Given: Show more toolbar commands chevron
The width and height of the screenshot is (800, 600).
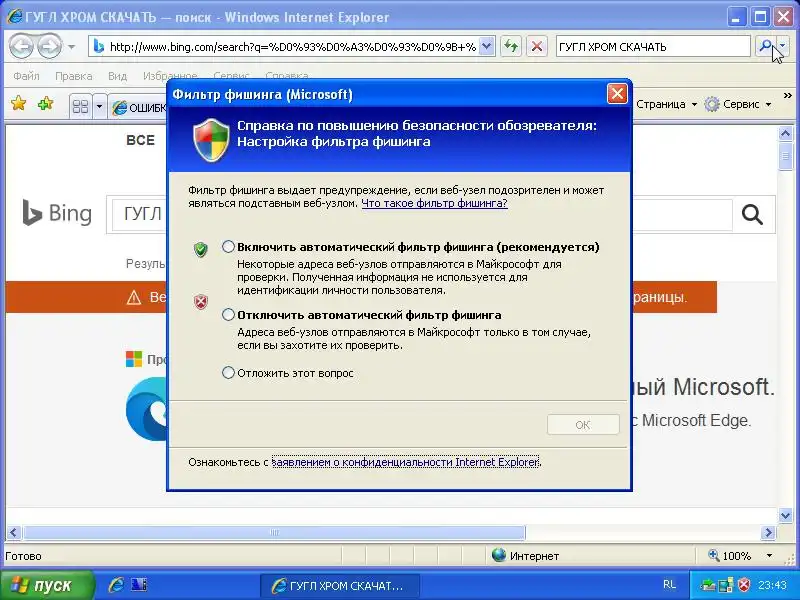Looking at the screenshot, I should (x=787, y=95).
